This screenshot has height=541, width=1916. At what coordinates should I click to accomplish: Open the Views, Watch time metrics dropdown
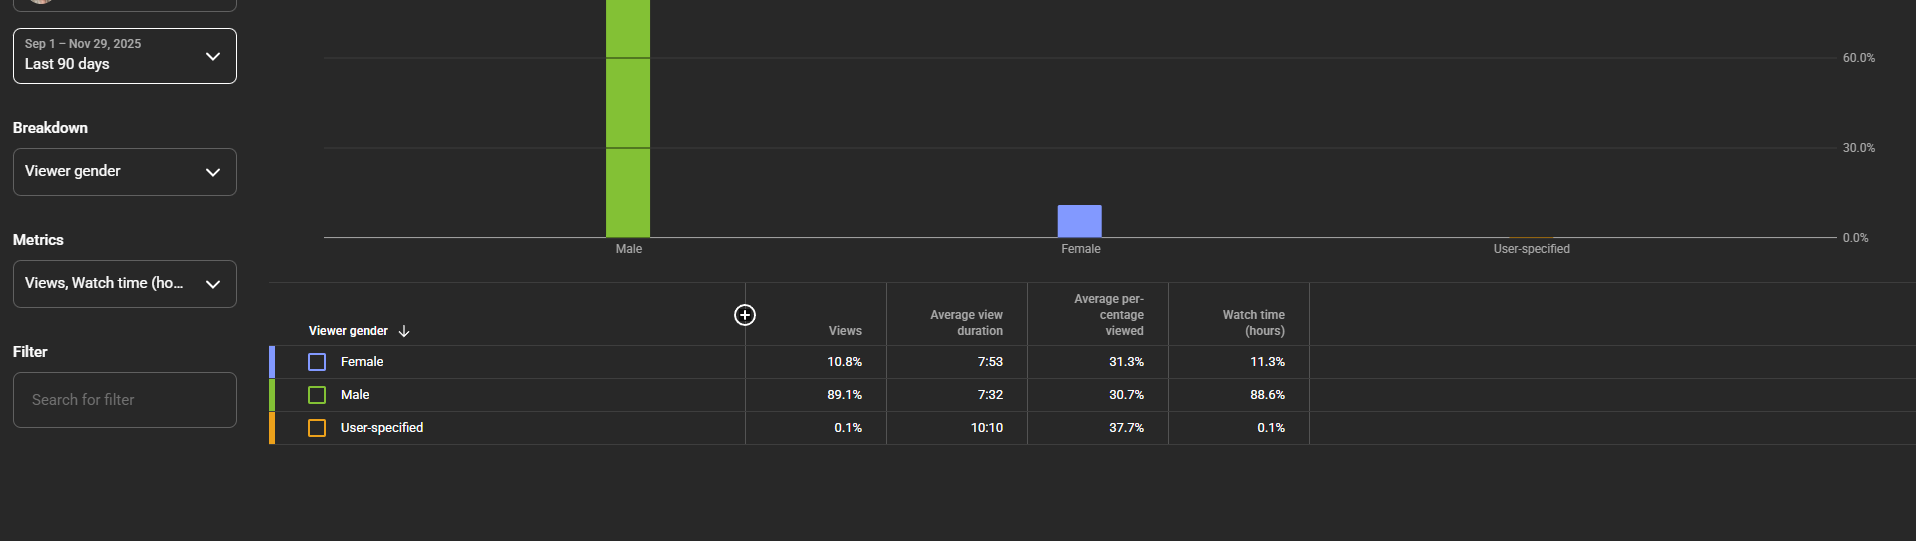(125, 284)
